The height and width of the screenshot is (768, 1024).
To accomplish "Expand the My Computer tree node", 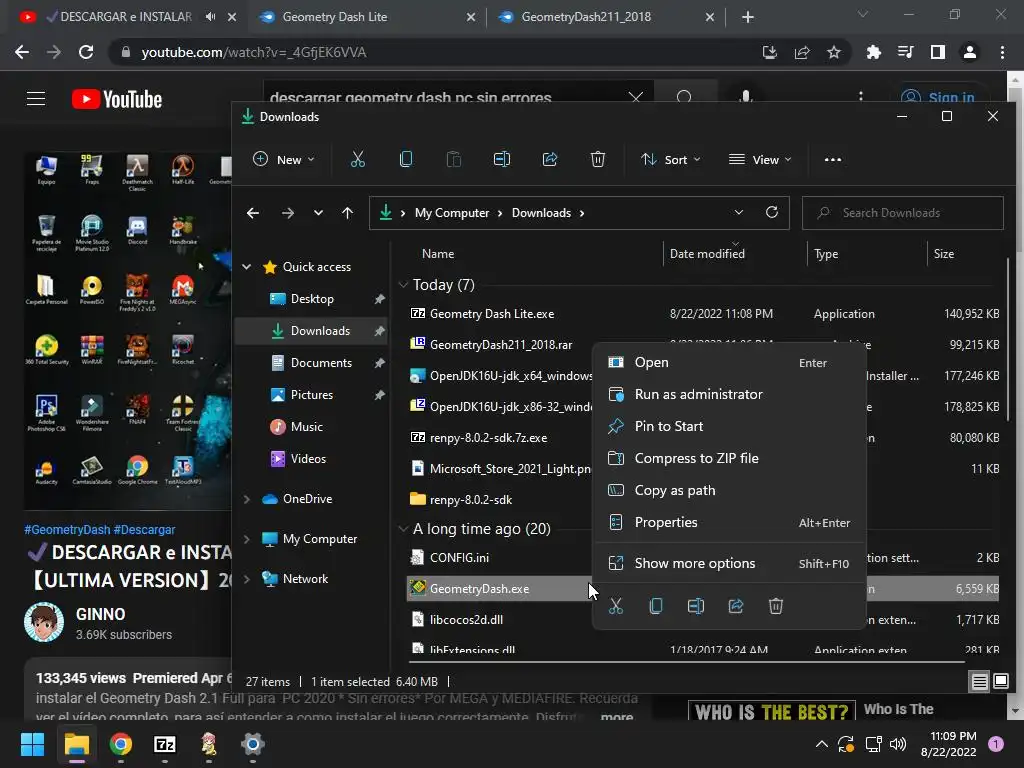I will [x=247, y=539].
